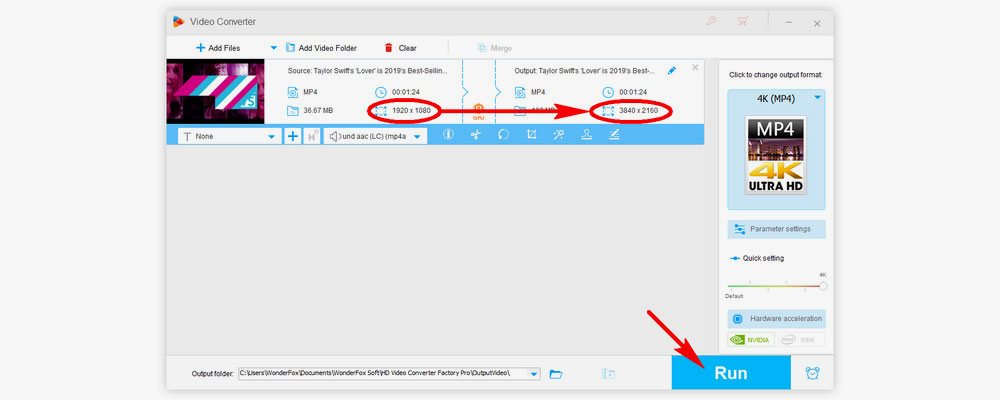Show file information via the info icon
Image resolution: width=1000 pixels, height=400 pixels.
[448, 135]
